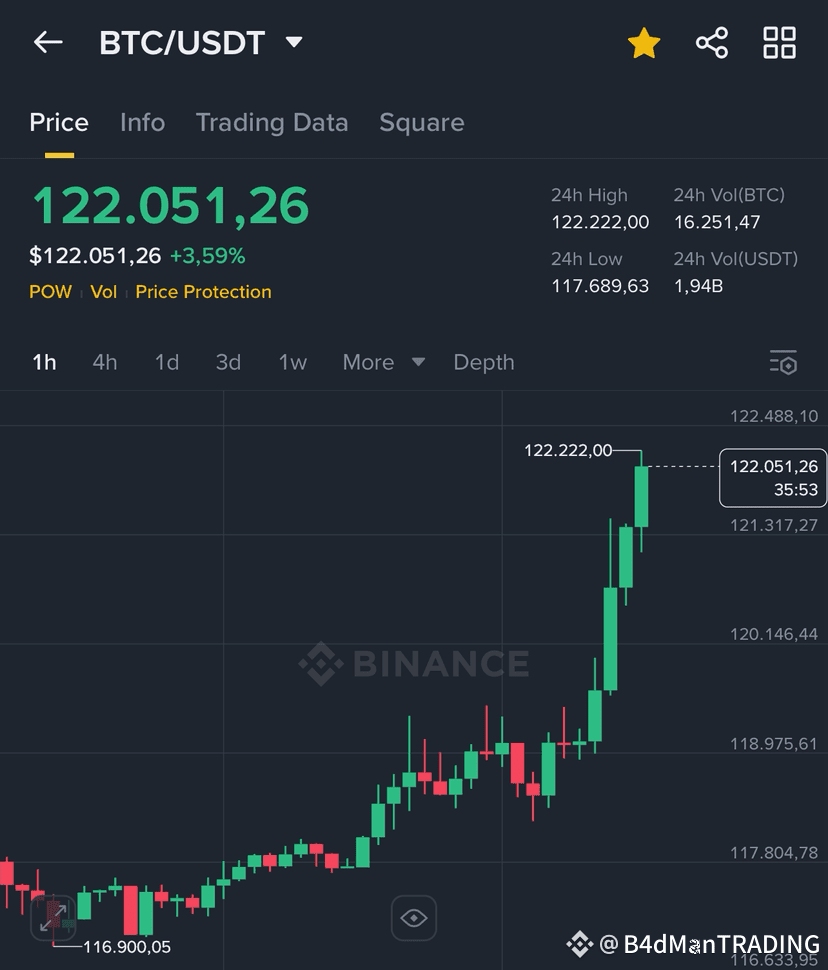This screenshot has height=970, width=828.
Task: Open chart indicator settings icon
Action: click(783, 363)
